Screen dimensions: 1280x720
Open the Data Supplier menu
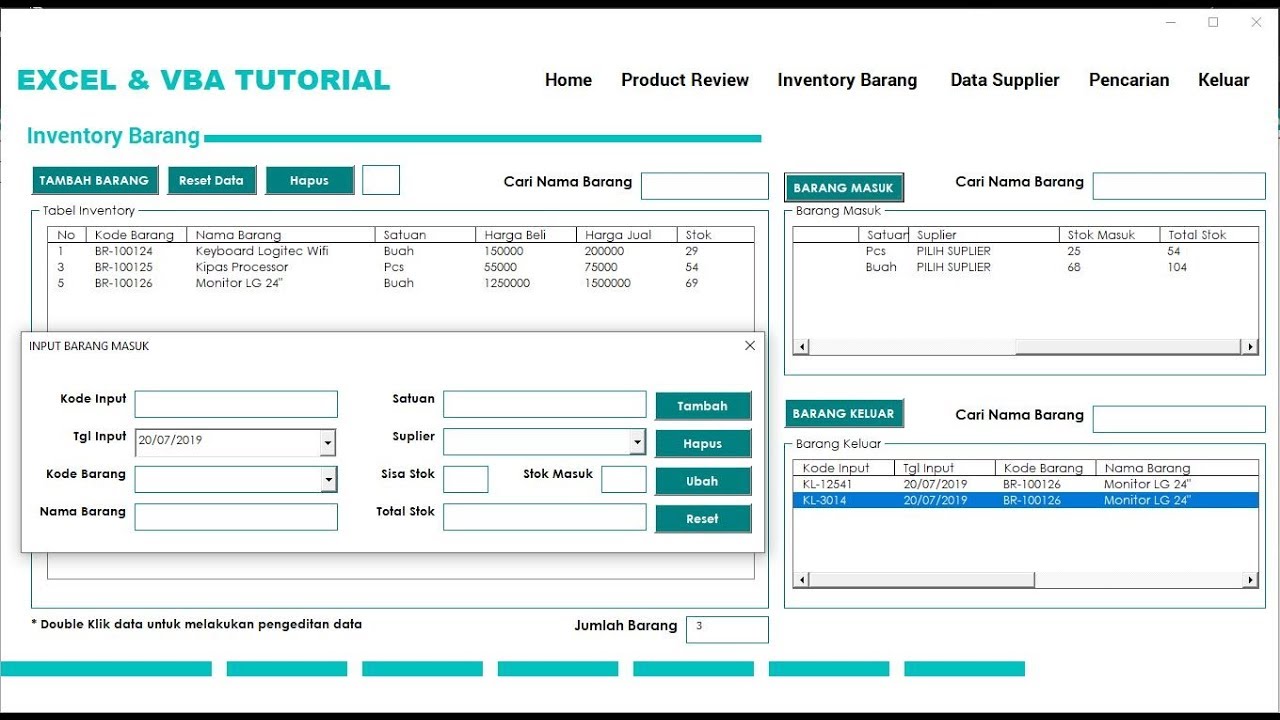point(1005,80)
